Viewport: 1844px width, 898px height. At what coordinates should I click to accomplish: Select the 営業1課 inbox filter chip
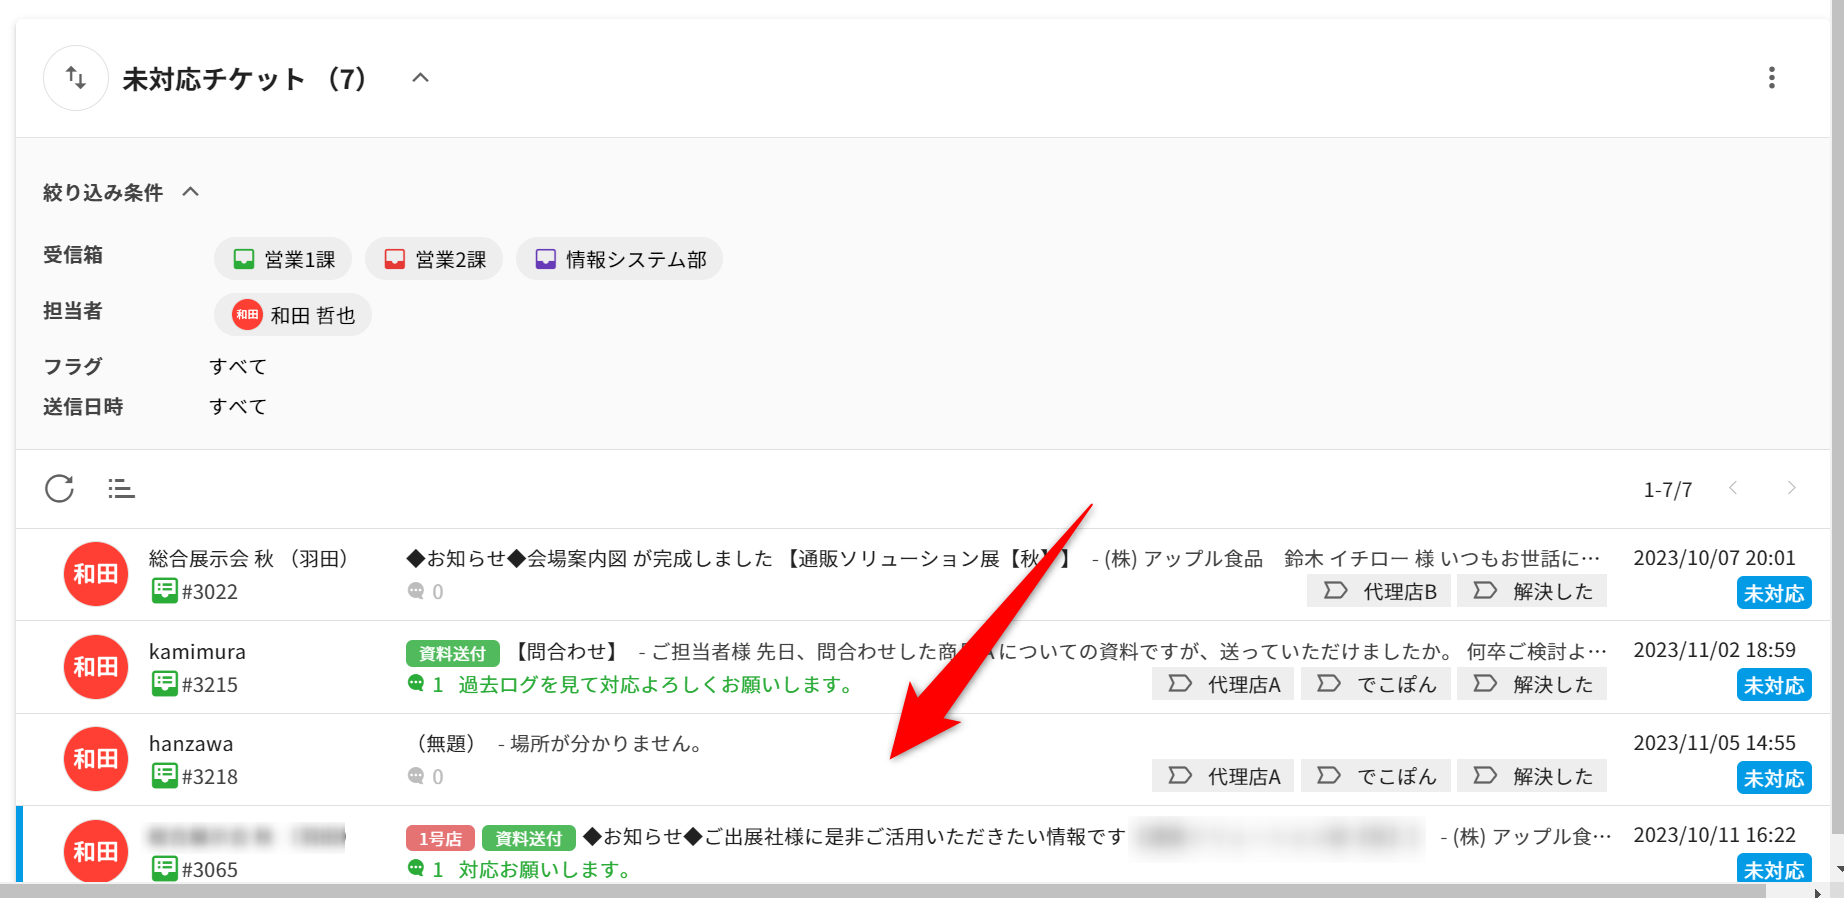(283, 259)
